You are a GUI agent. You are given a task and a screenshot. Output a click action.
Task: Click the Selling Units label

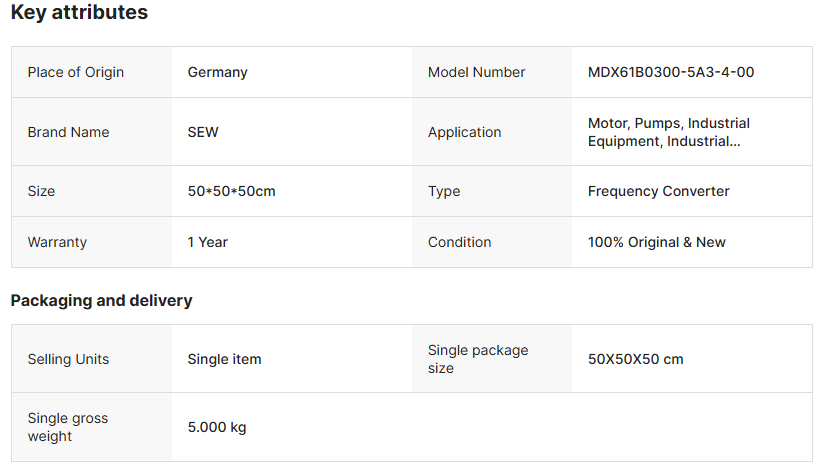coord(68,359)
